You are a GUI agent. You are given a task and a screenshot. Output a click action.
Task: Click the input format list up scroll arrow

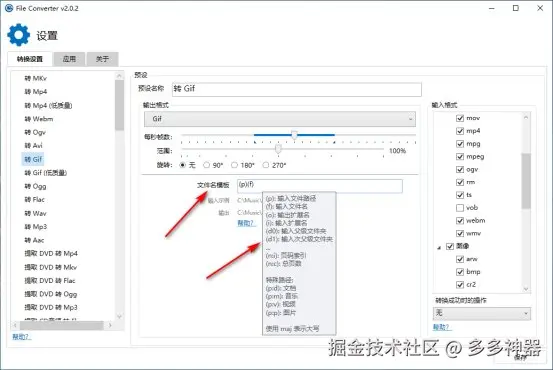[526, 117]
